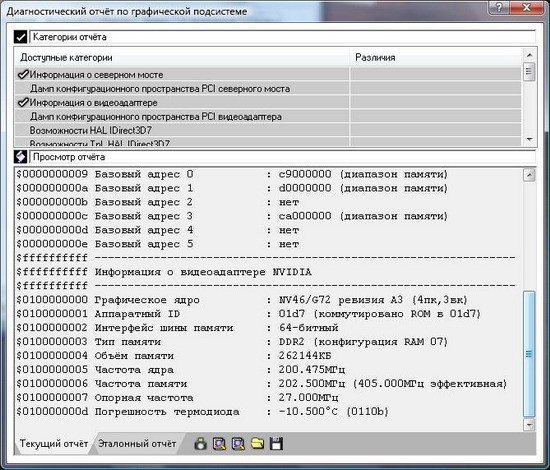This screenshot has width=550, height=470.
Task: Click the blue magnifier compare icon
Action: (239, 444)
